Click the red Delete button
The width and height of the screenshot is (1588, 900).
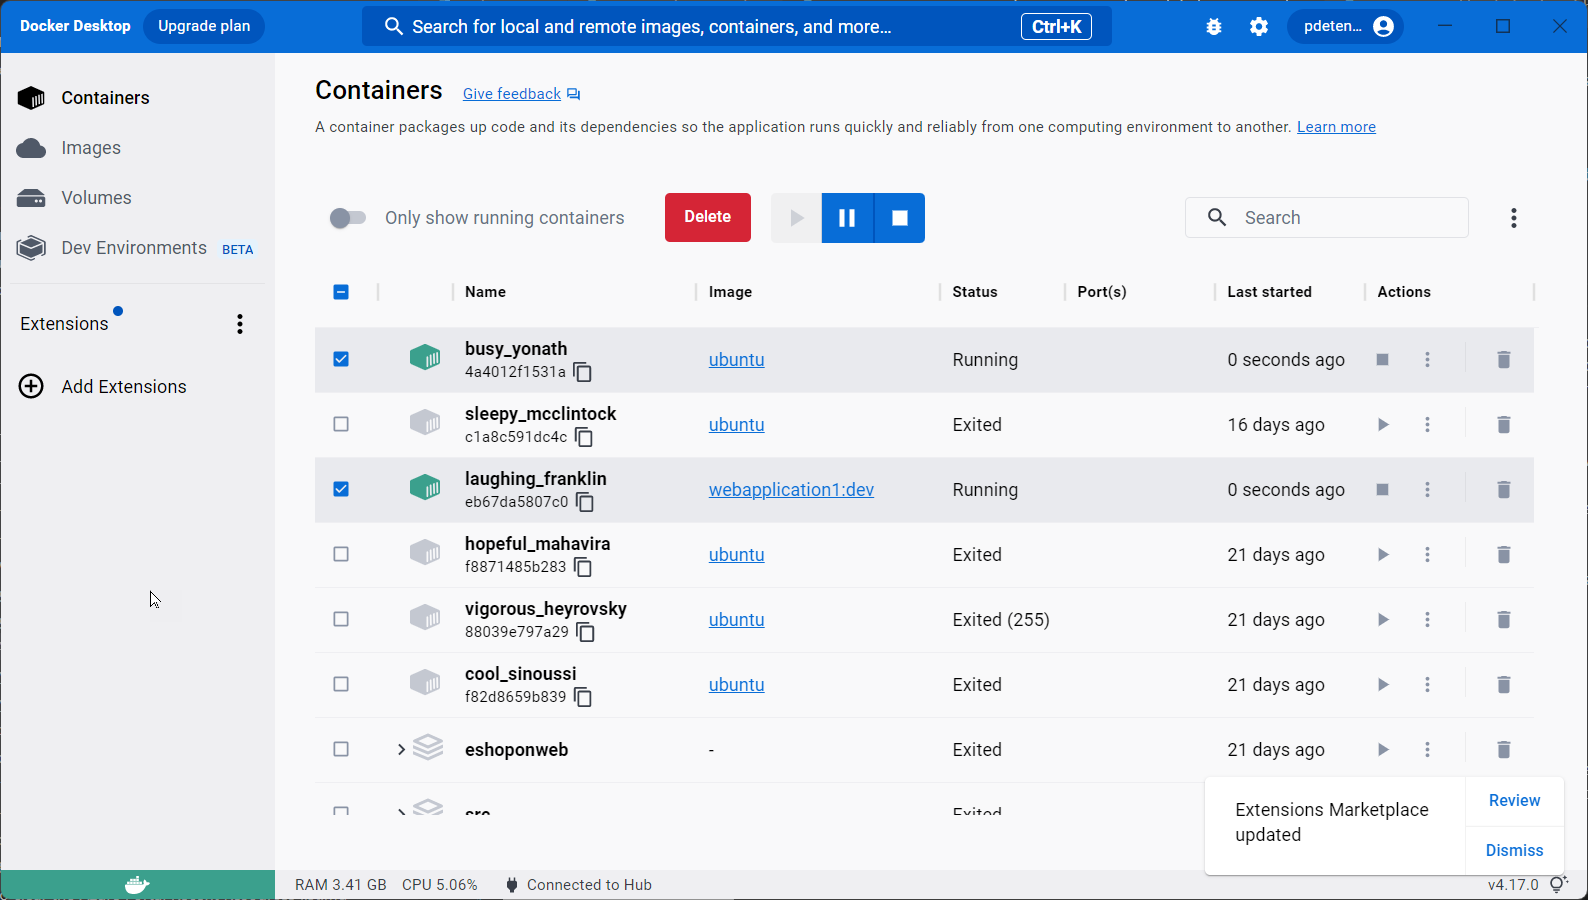(x=707, y=217)
